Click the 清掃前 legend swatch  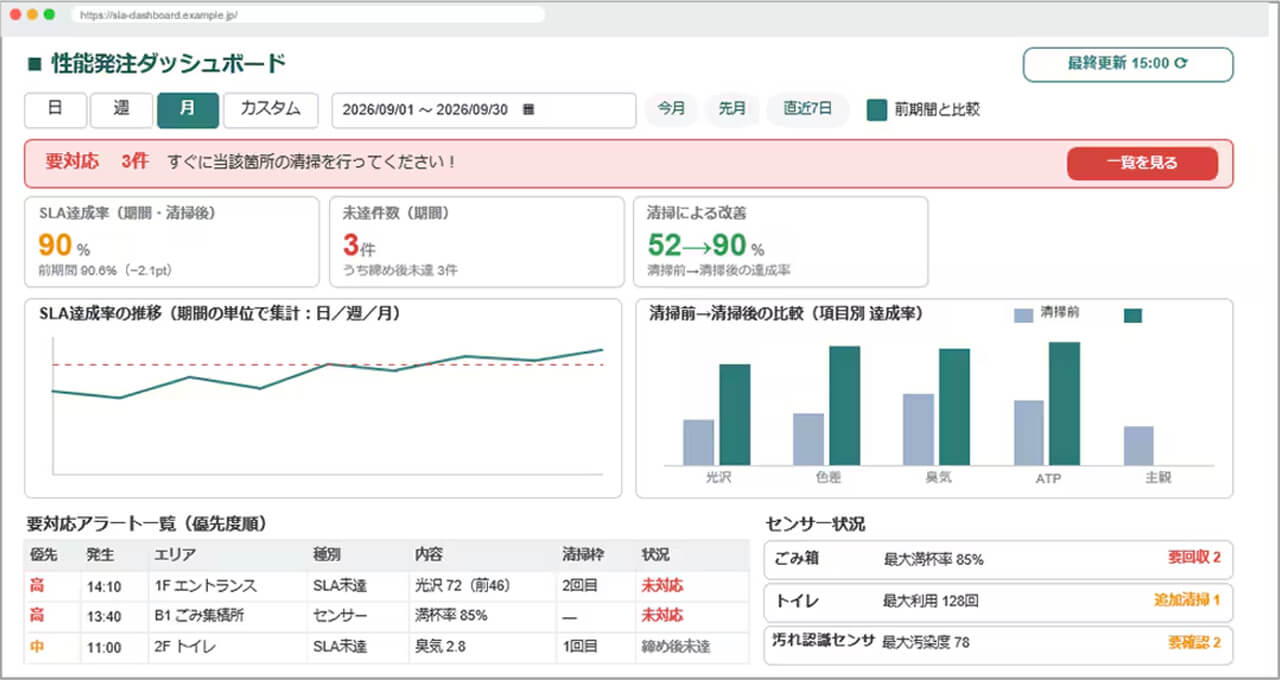pyautogui.click(x=1024, y=315)
